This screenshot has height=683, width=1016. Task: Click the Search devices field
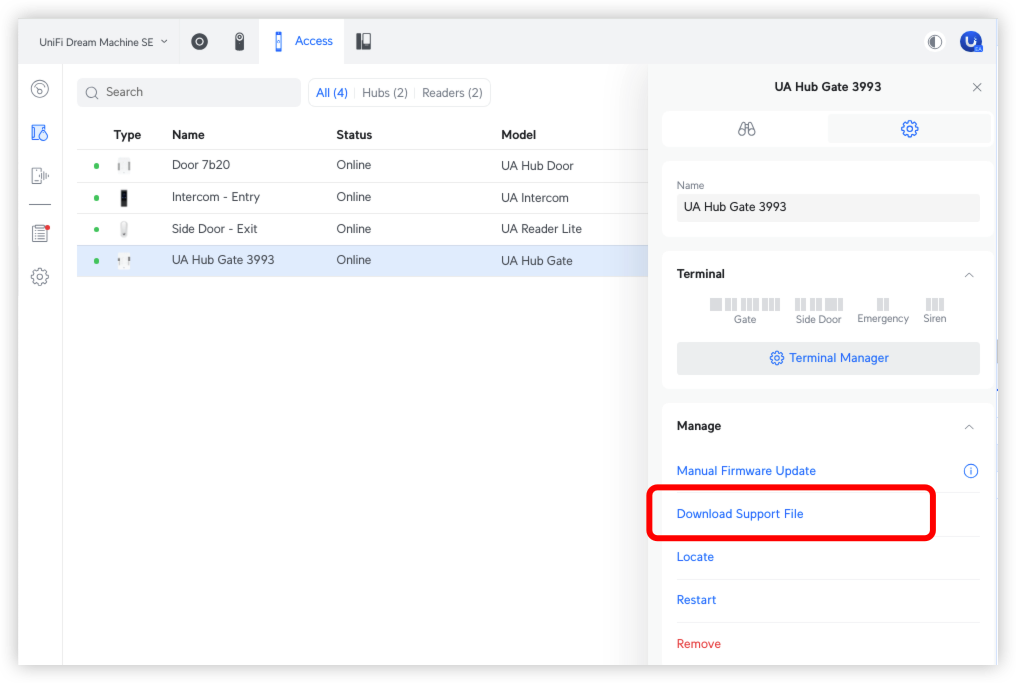[x=190, y=92]
